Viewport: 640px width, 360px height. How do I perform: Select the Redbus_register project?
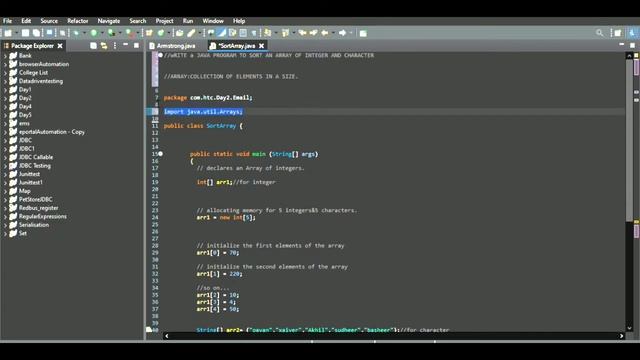[x=38, y=208]
